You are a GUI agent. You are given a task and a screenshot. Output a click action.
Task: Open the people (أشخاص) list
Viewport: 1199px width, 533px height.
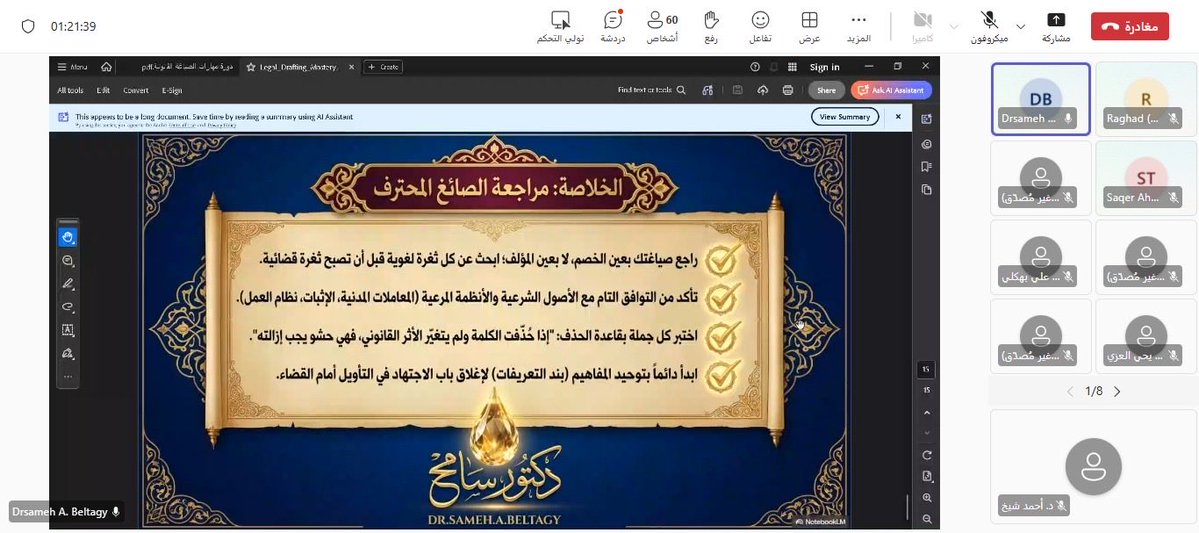(x=660, y=27)
